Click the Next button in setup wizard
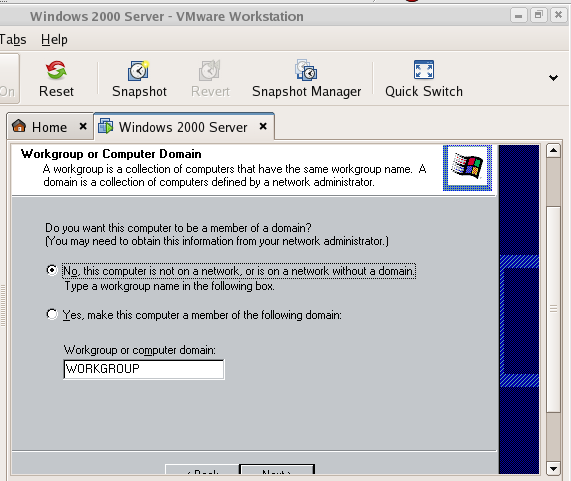The height and width of the screenshot is (481, 571). 277,469
